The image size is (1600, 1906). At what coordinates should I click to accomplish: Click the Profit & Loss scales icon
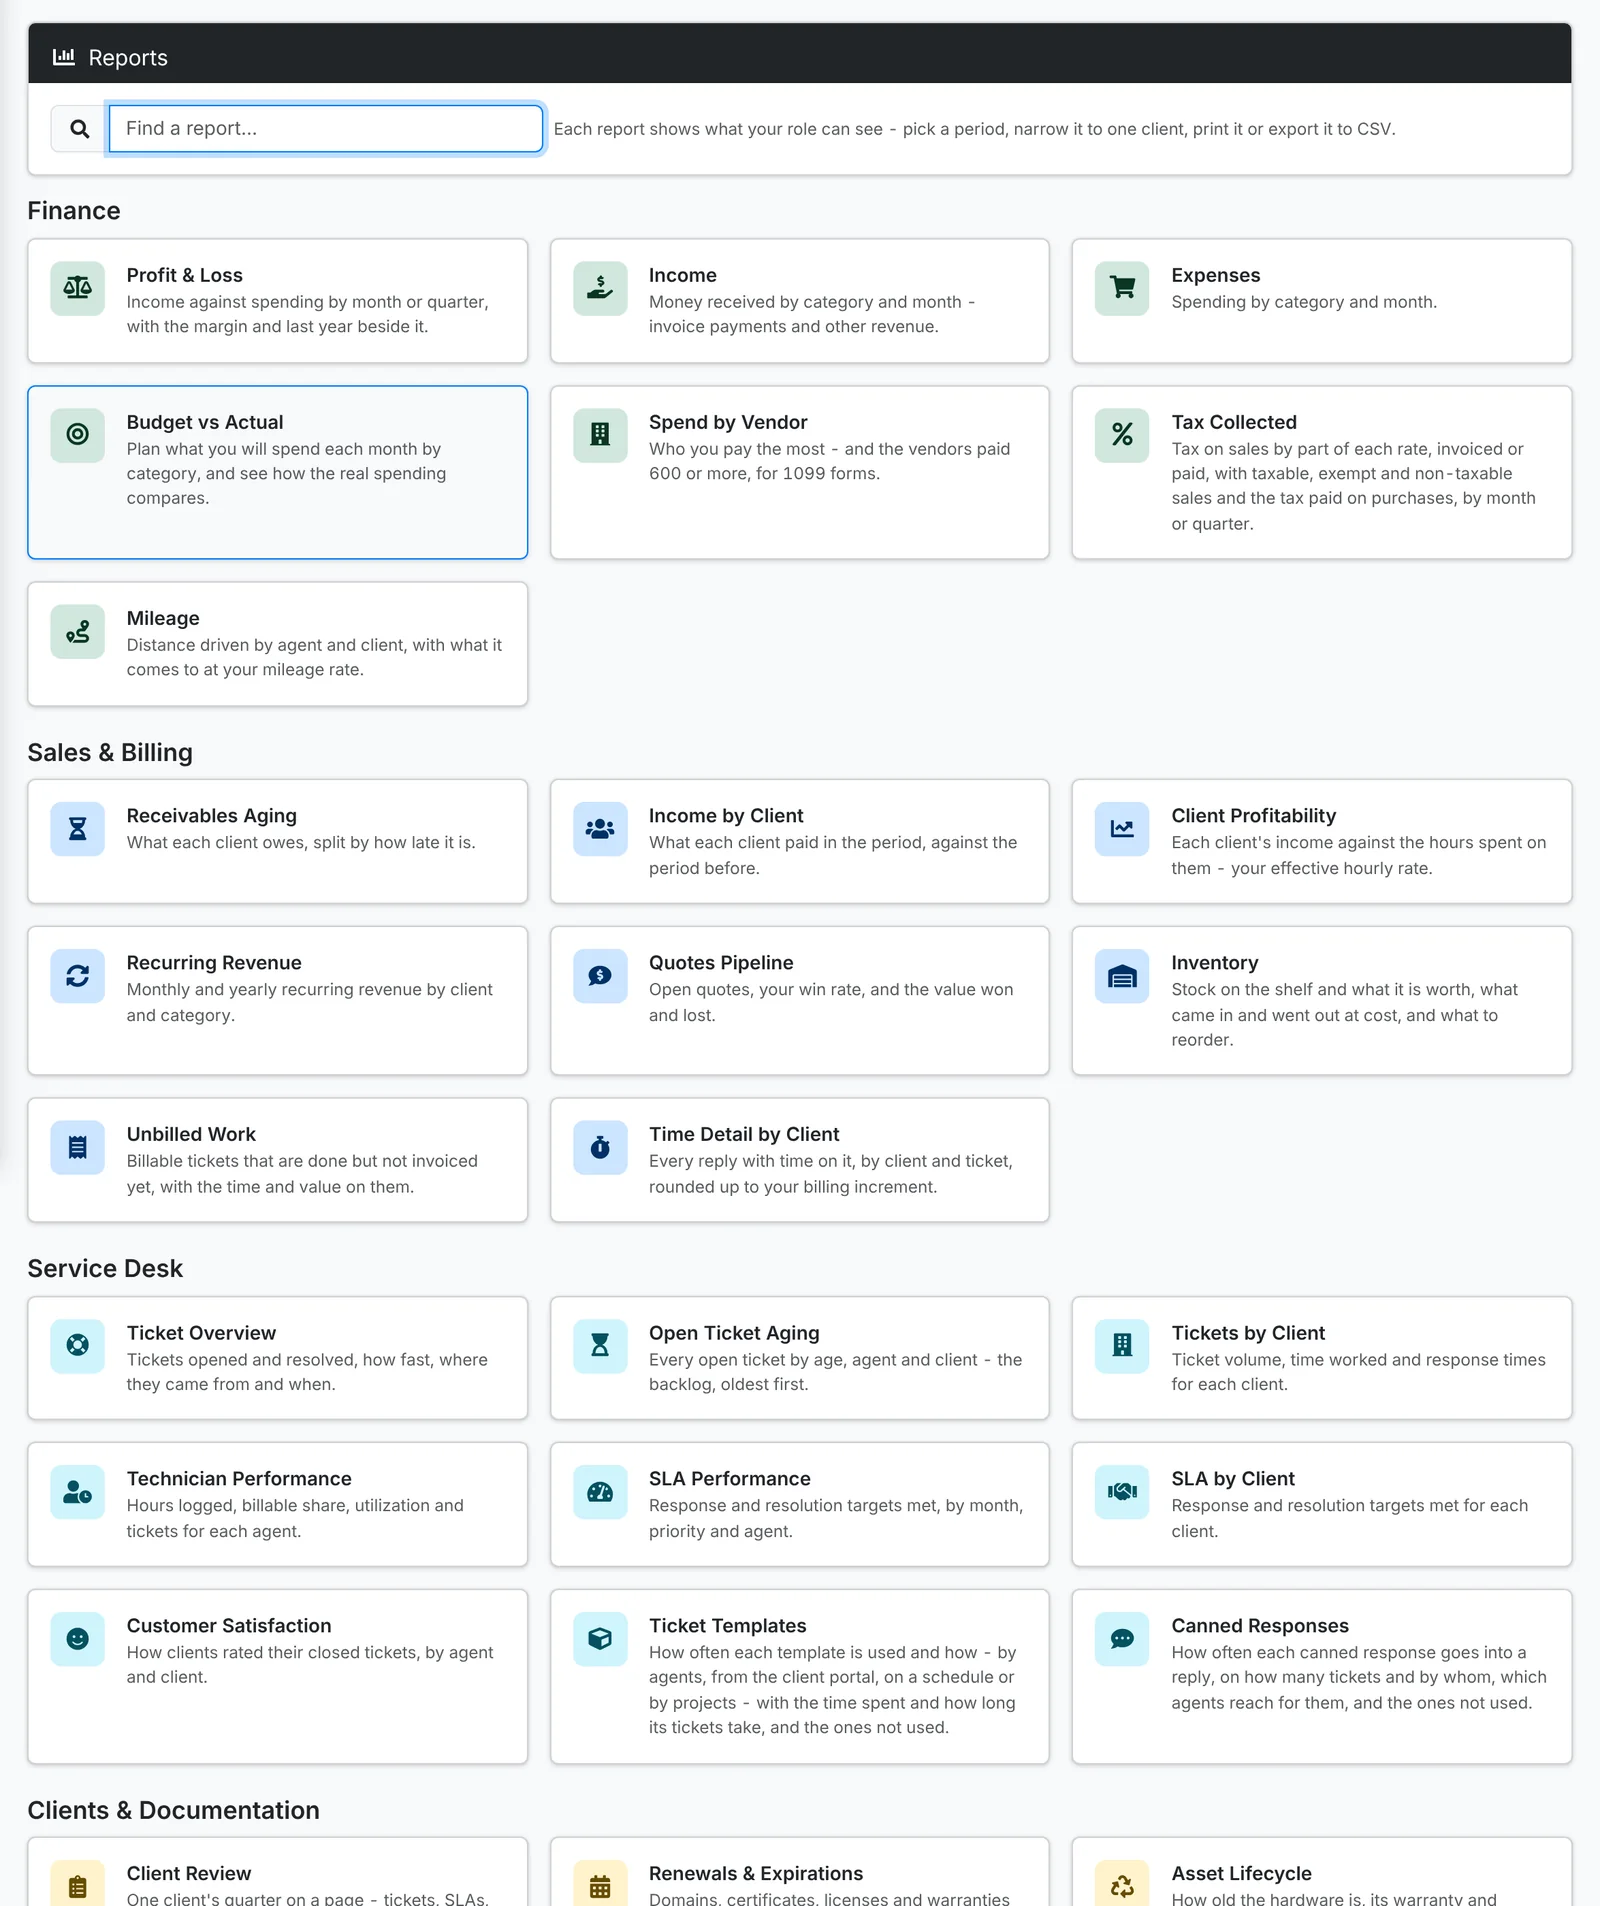pos(78,288)
